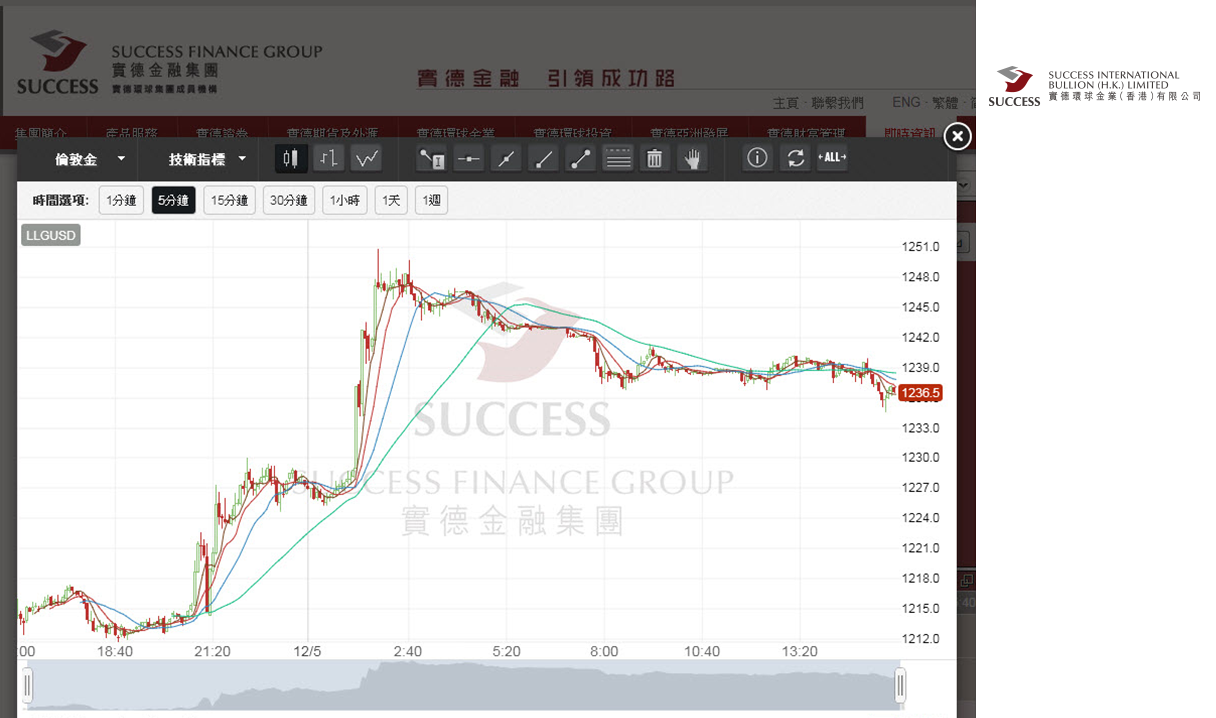
Task: Delete drawings with the trash icon
Action: point(655,158)
